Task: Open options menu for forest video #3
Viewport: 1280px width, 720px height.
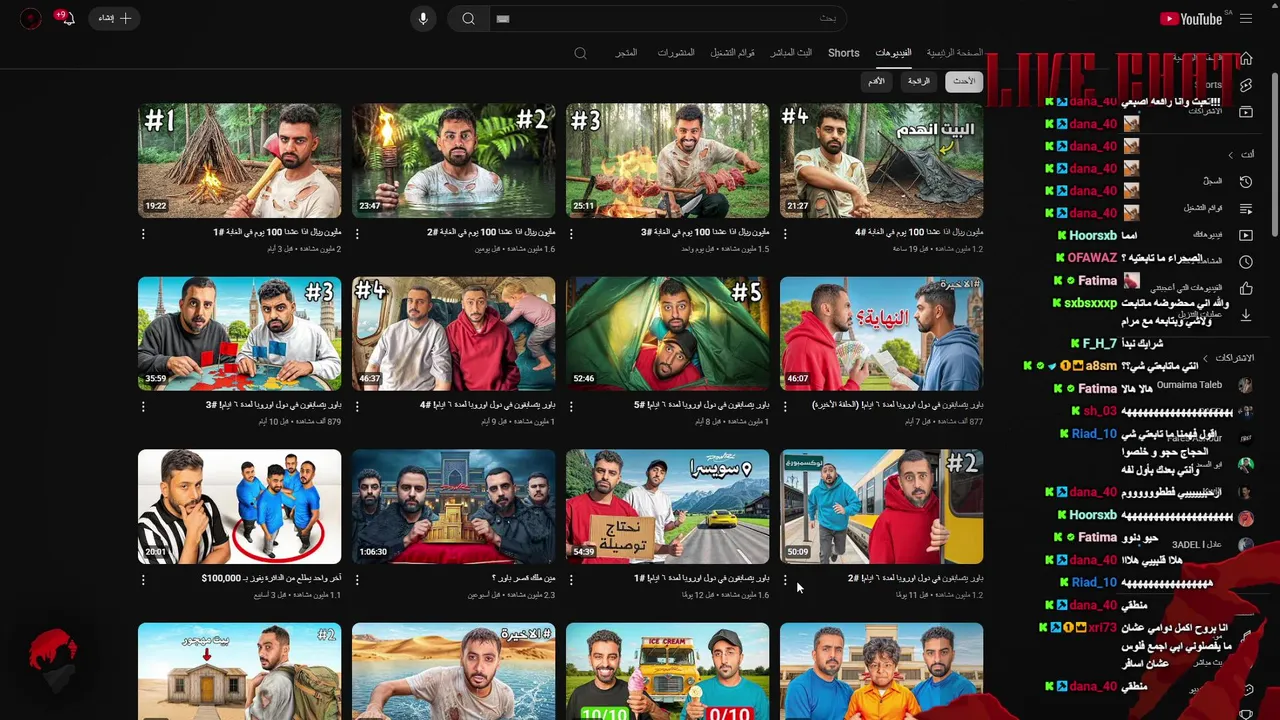Action: click(x=571, y=234)
